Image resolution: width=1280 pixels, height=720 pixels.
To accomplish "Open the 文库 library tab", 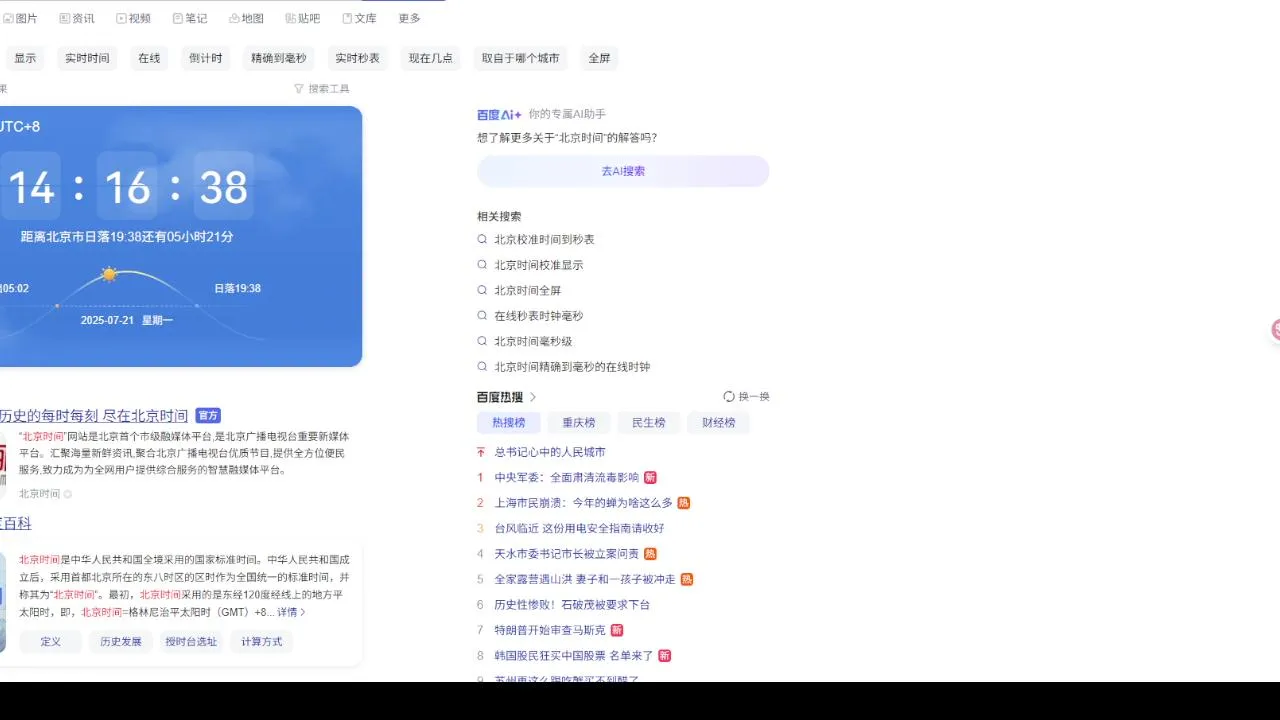I will [360, 18].
